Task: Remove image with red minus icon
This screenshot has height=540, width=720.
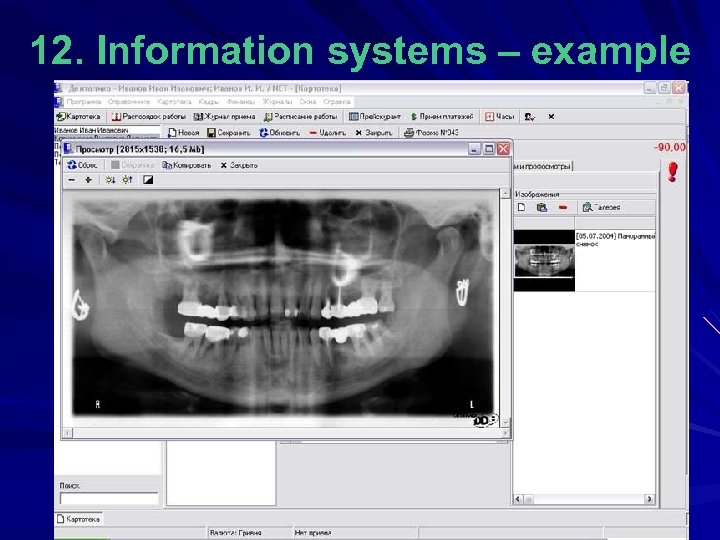Action: point(563,208)
